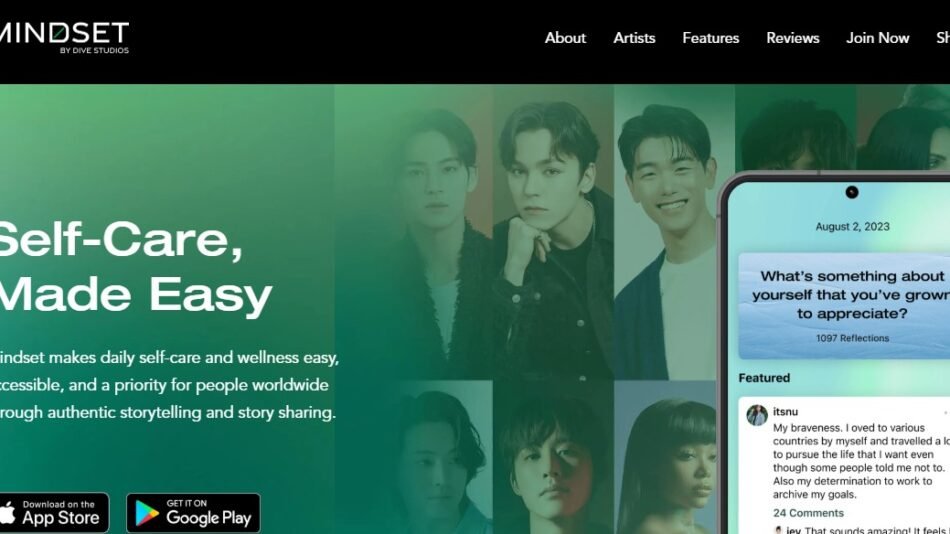Click itsnu's profile avatar in the phone mockup
This screenshot has width=950, height=534.
(x=757, y=415)
